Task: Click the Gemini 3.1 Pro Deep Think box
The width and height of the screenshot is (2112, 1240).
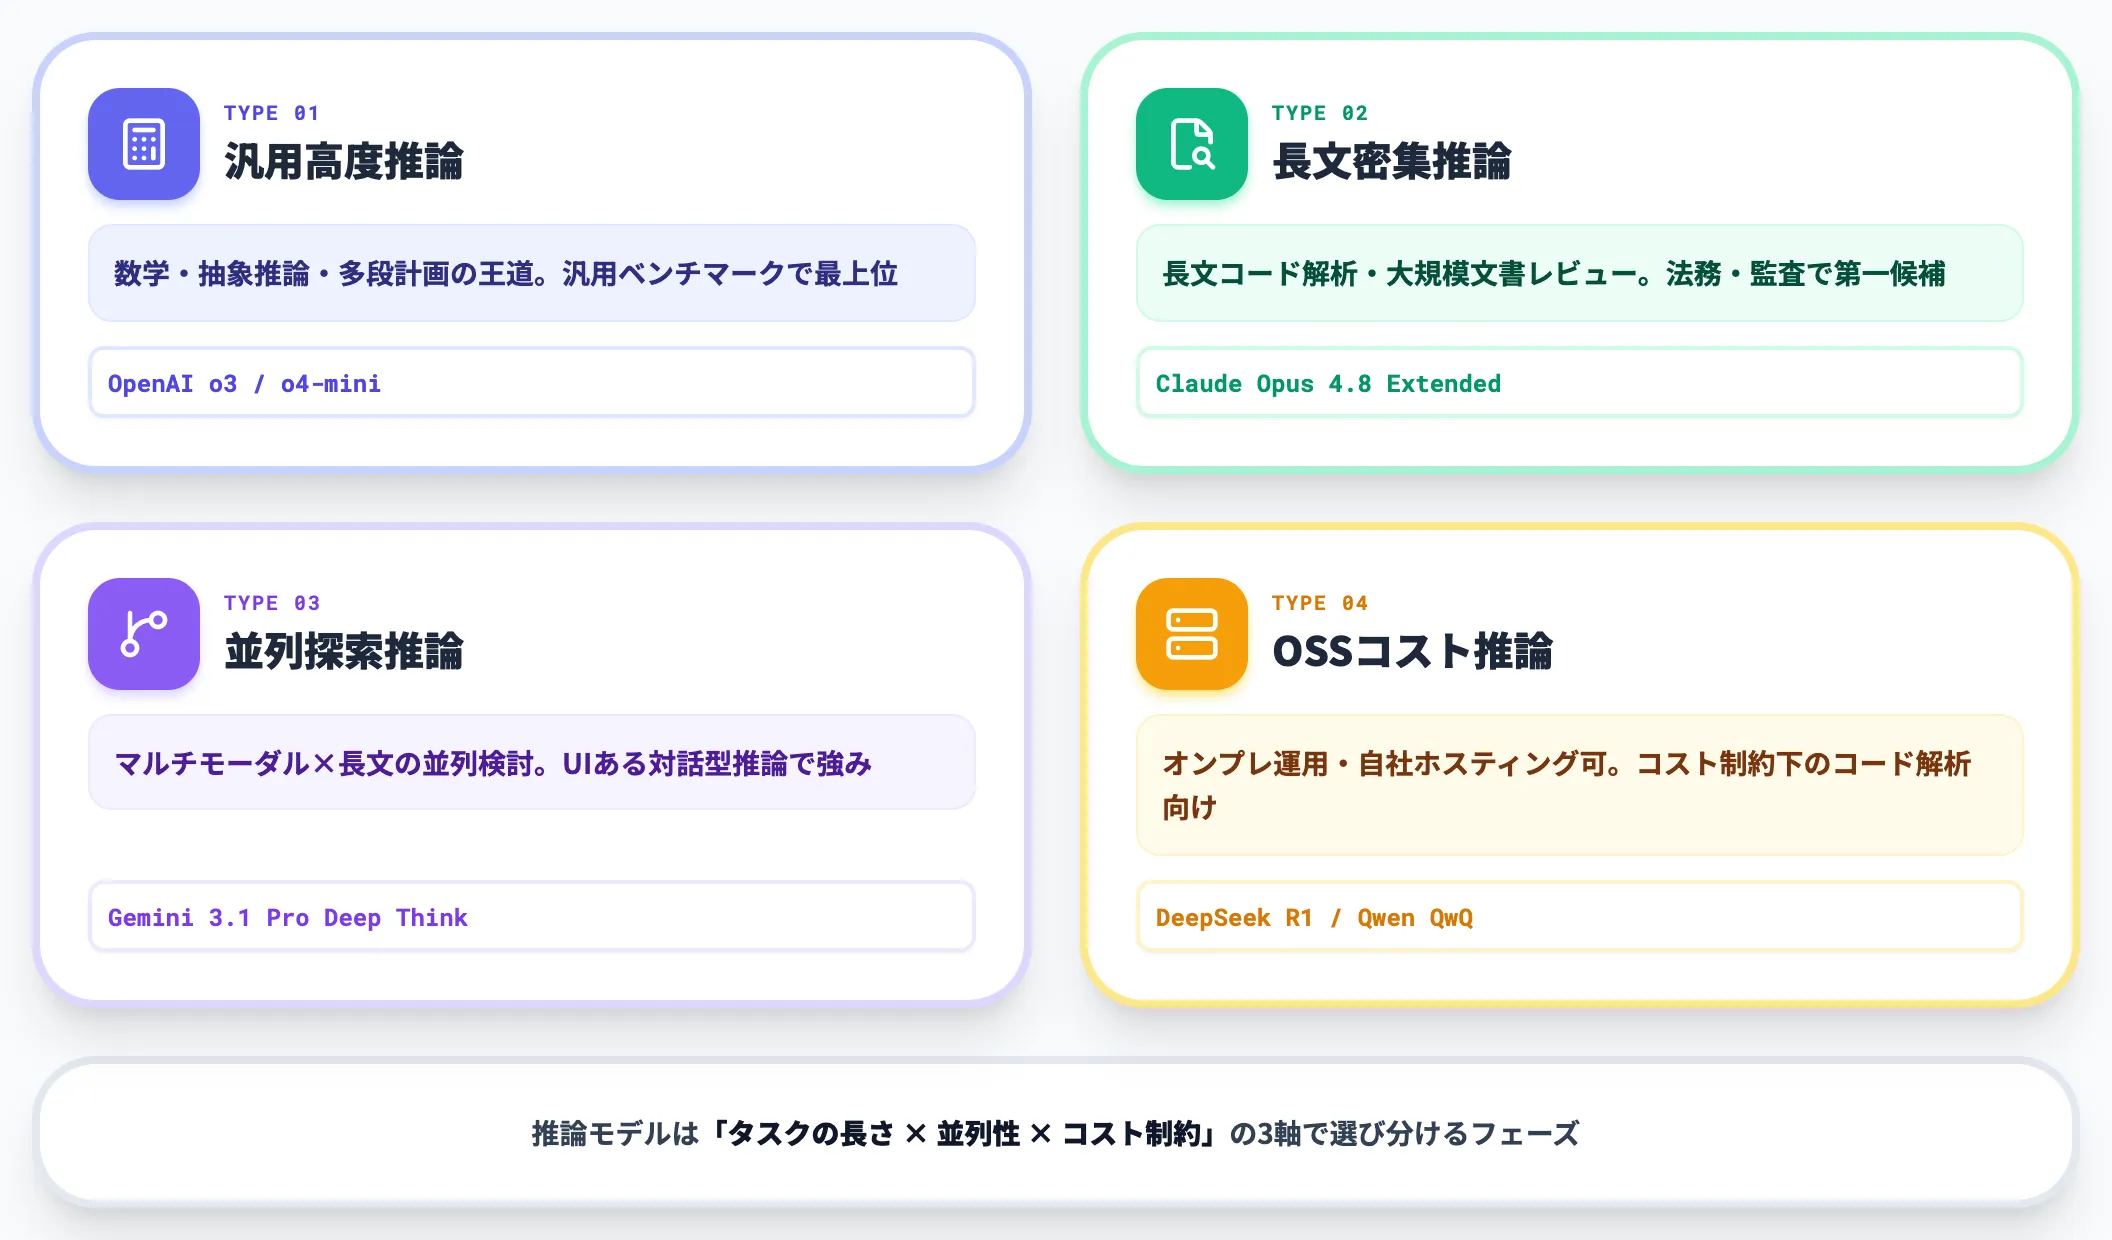Action: point(532,916)
